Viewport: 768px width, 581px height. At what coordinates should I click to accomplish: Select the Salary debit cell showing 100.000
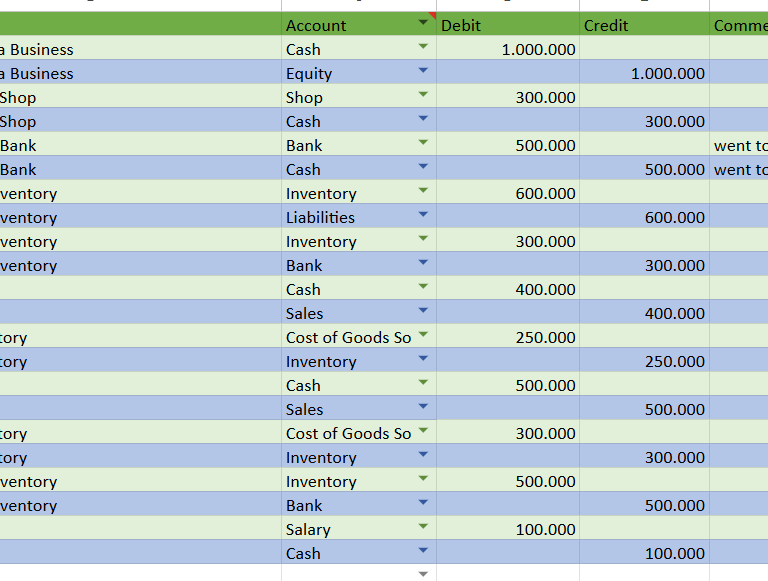click(507, 529)
